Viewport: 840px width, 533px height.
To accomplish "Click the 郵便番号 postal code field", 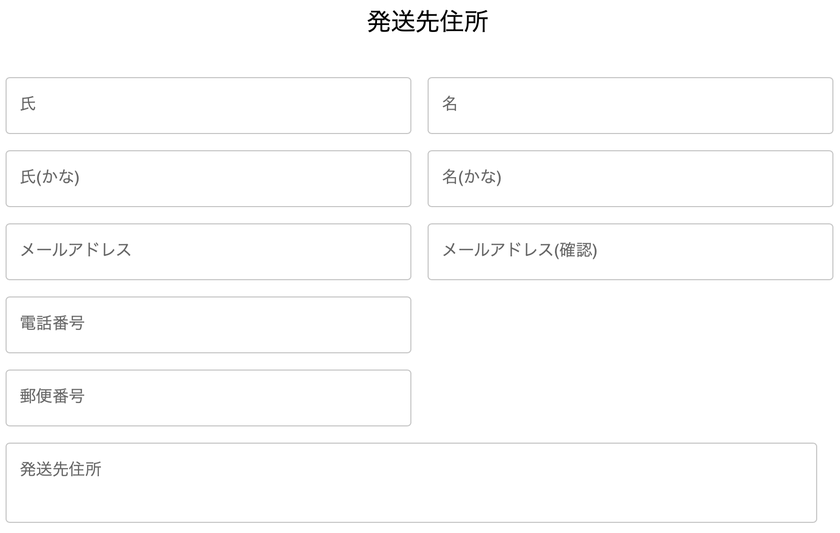I will [x=208, y=398].
